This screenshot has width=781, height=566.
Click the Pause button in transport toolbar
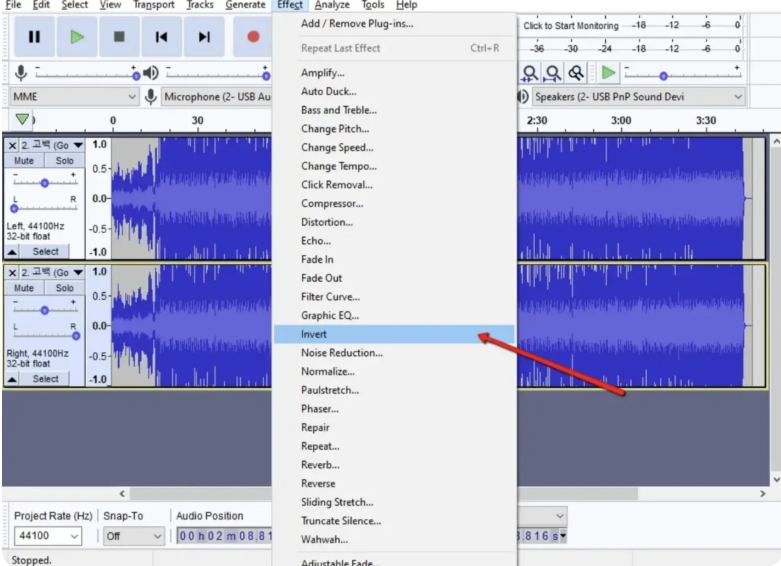click(x=34, y=37)
